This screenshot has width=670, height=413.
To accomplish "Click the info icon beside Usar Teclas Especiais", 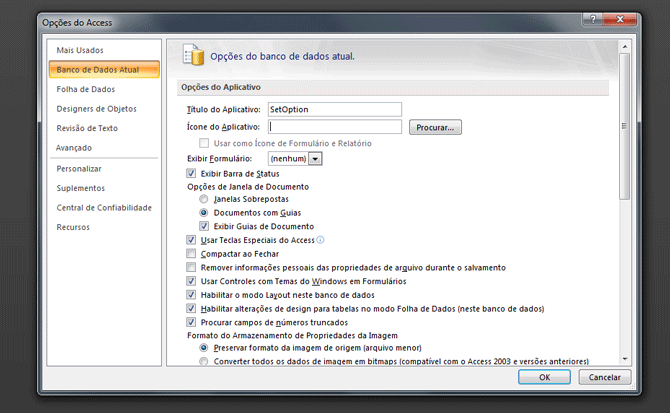I will pyautogui.click(x=320, y=240).
